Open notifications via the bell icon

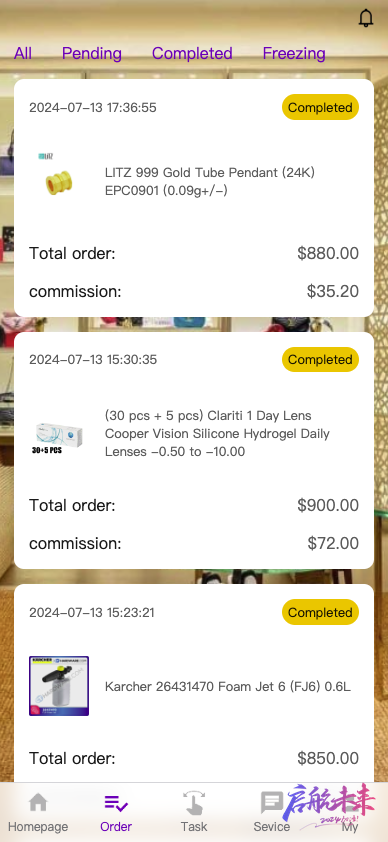pos(365,18)
